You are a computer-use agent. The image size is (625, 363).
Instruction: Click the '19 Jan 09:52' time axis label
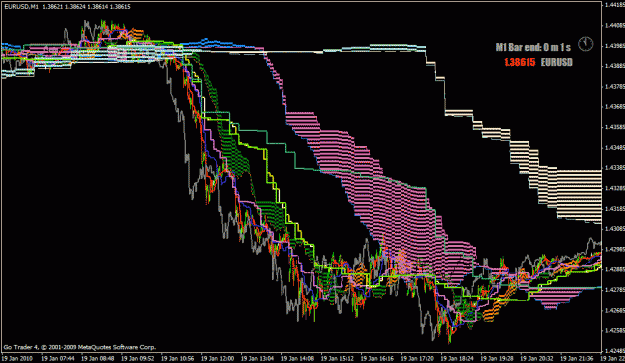click(x=138, y=359)
